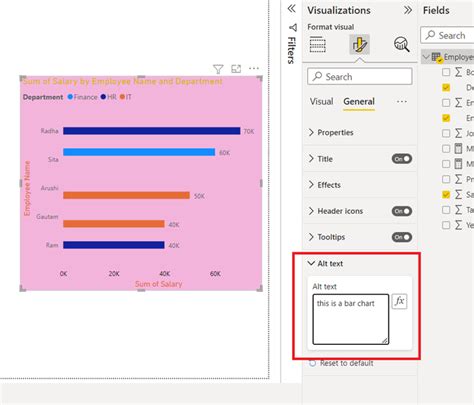The image size is (474, 405).
Task: Expand the Header icons section chevron
Action: pos(311,211)
